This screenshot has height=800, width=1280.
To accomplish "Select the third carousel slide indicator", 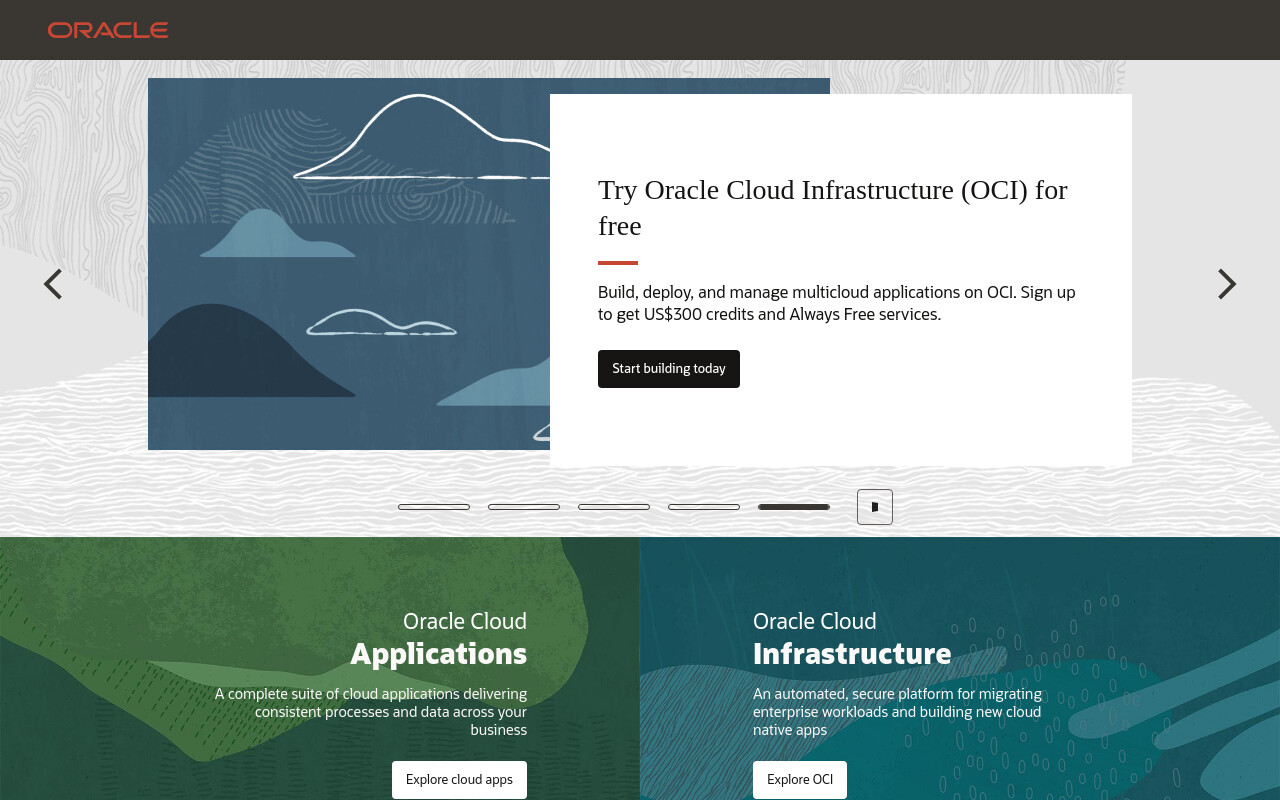I will pos(614,507).
